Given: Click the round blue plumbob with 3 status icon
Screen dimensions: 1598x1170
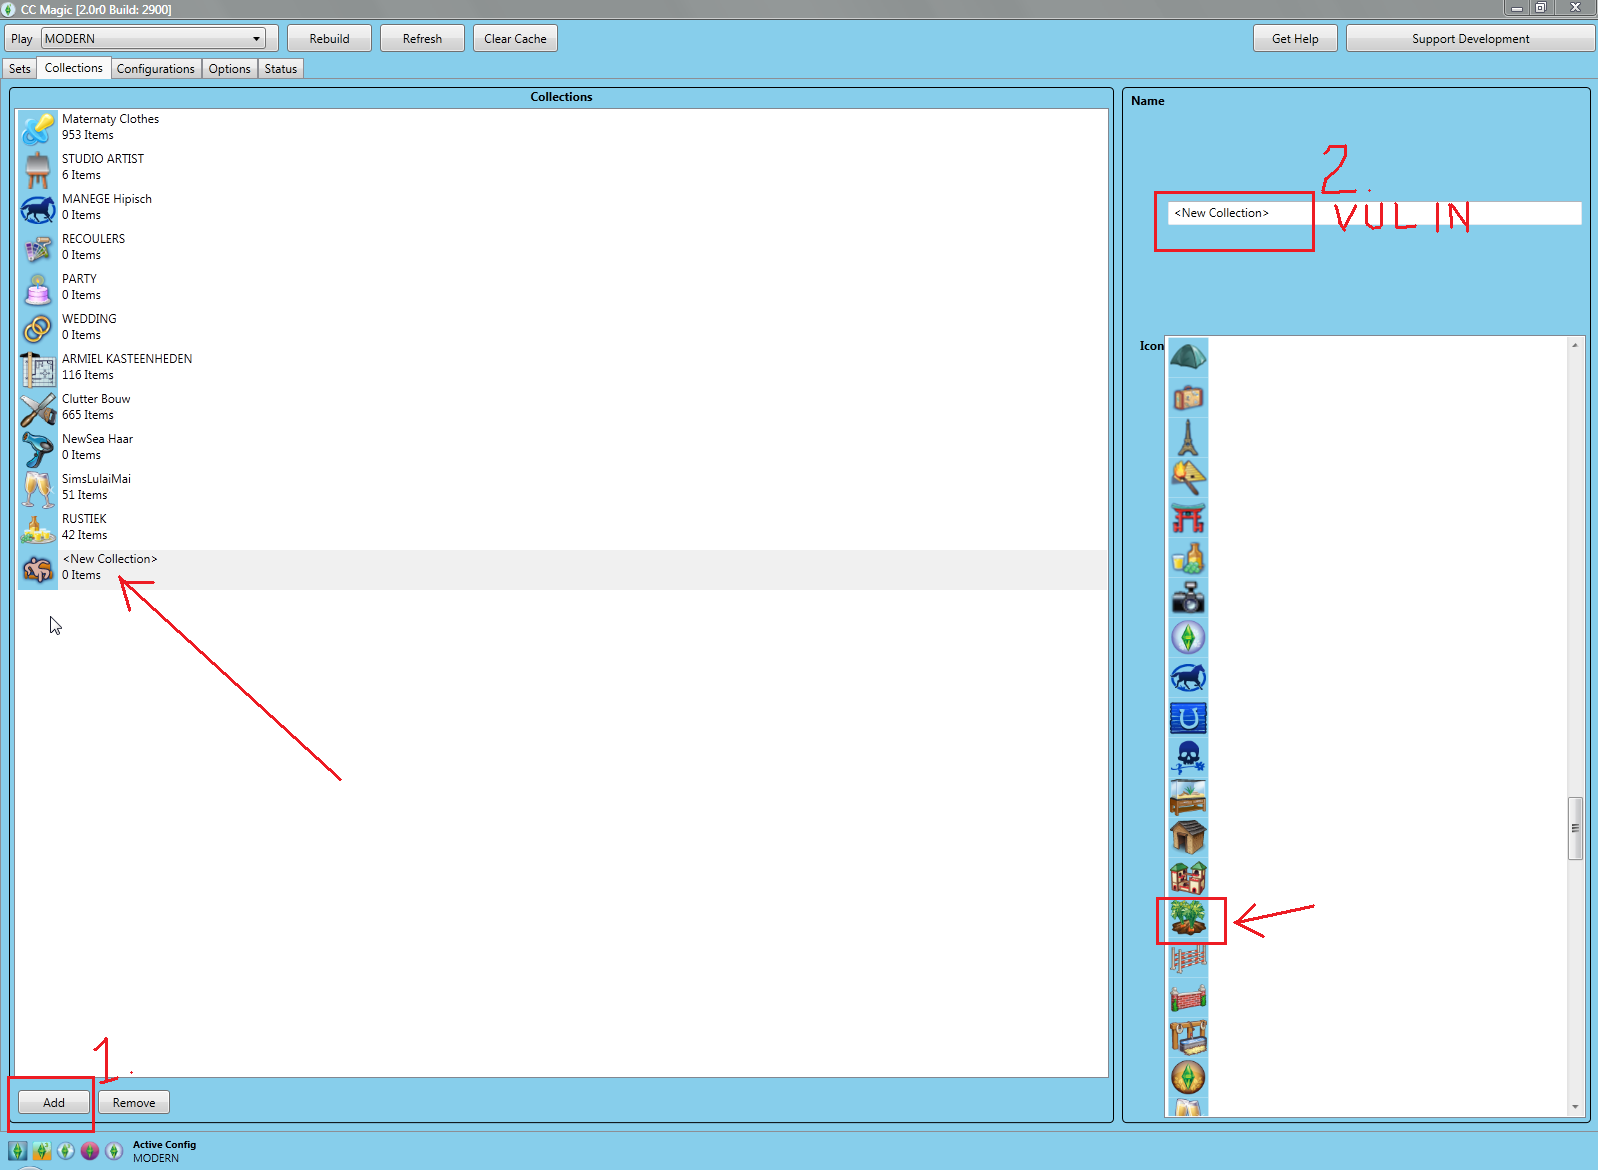Looking at the screenshot, I should pyautogui.click(x=66, y=1151).
